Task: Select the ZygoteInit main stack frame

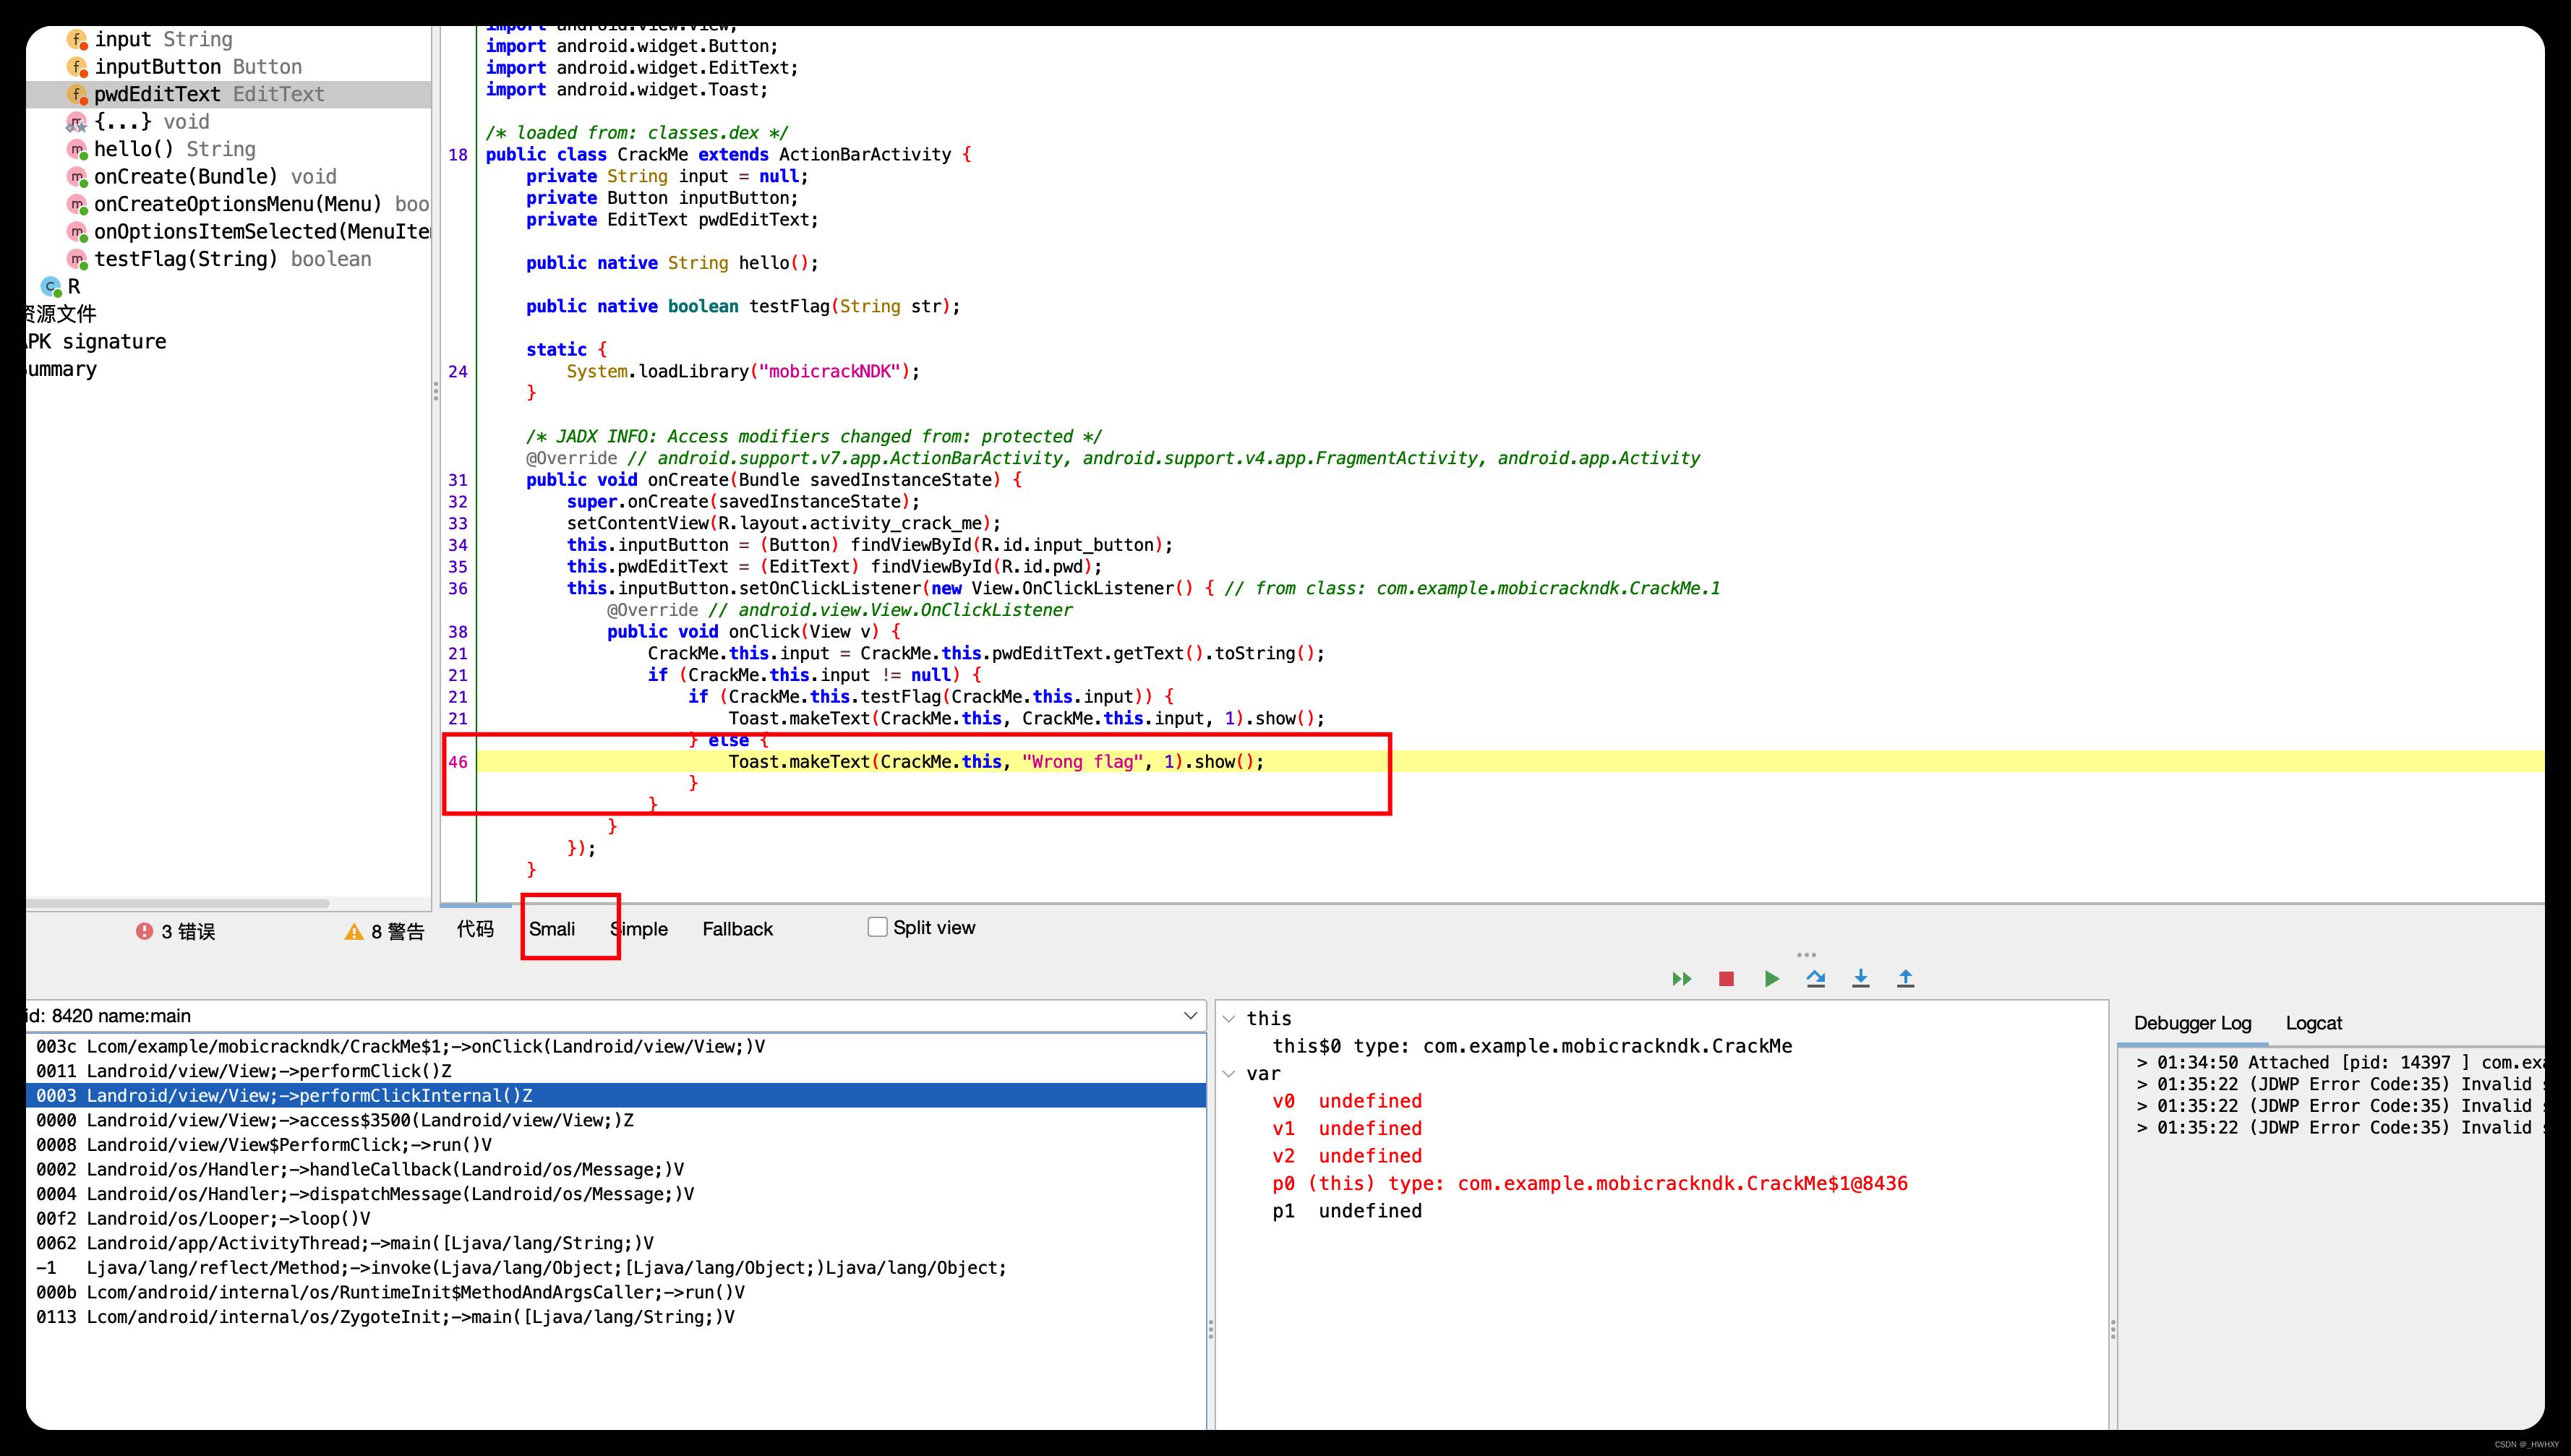Action: click(616, 1317)
